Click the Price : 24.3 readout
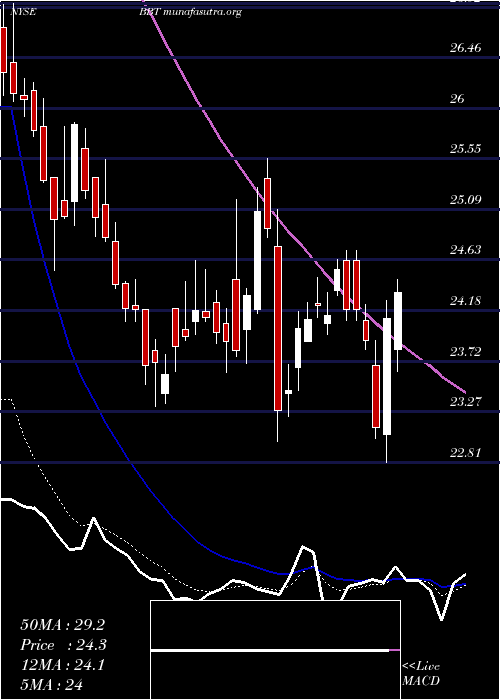500x700 pixels. click(64, 645)
